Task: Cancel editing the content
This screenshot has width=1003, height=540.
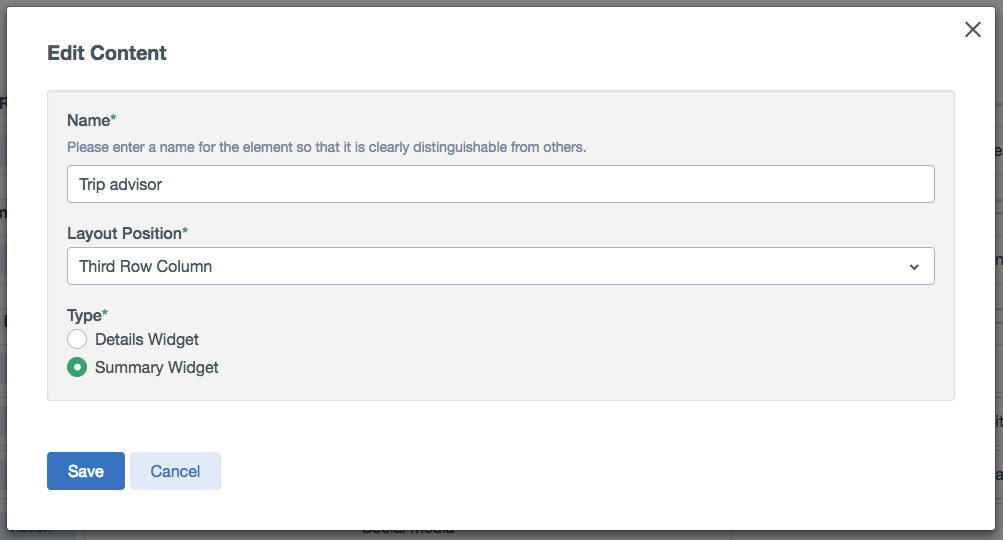Action: (175, 471)
